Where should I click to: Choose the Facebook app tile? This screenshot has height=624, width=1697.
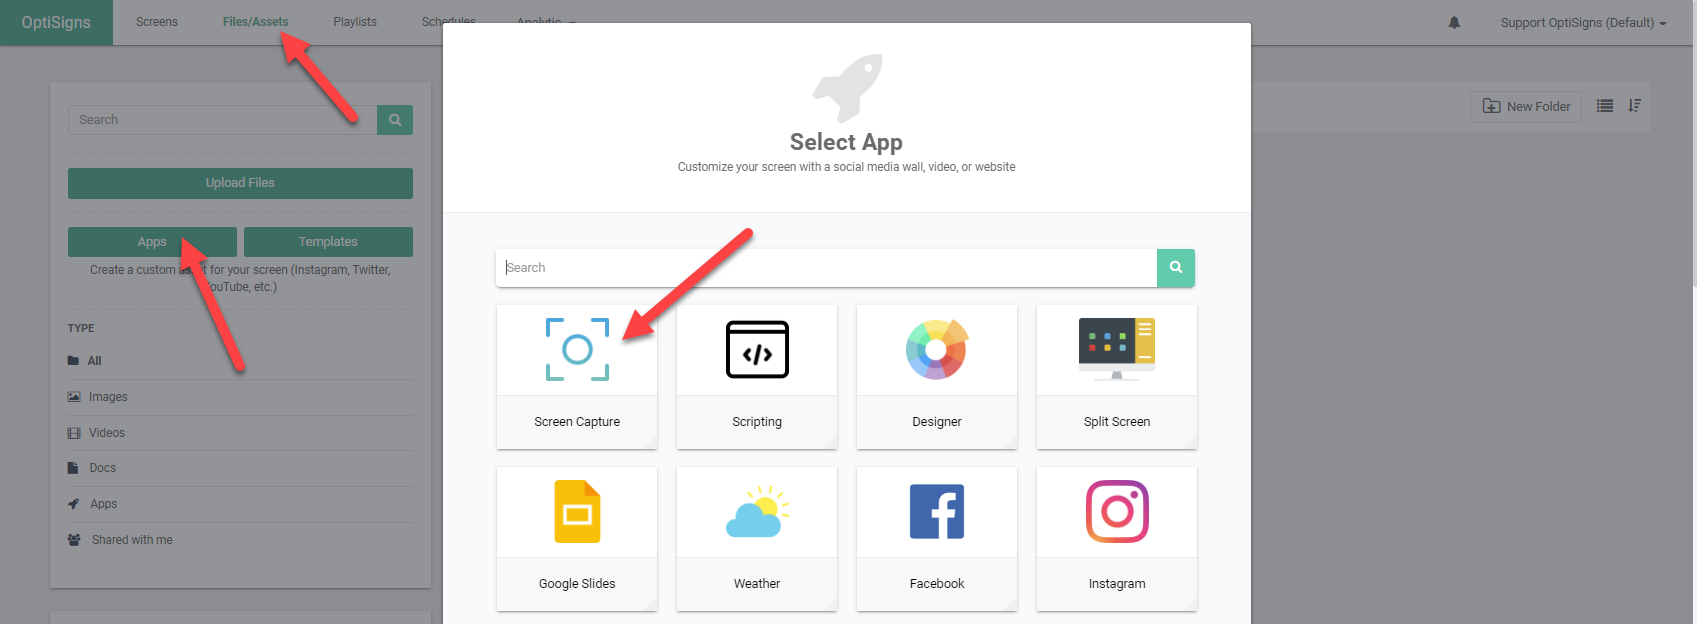point(937,539)
